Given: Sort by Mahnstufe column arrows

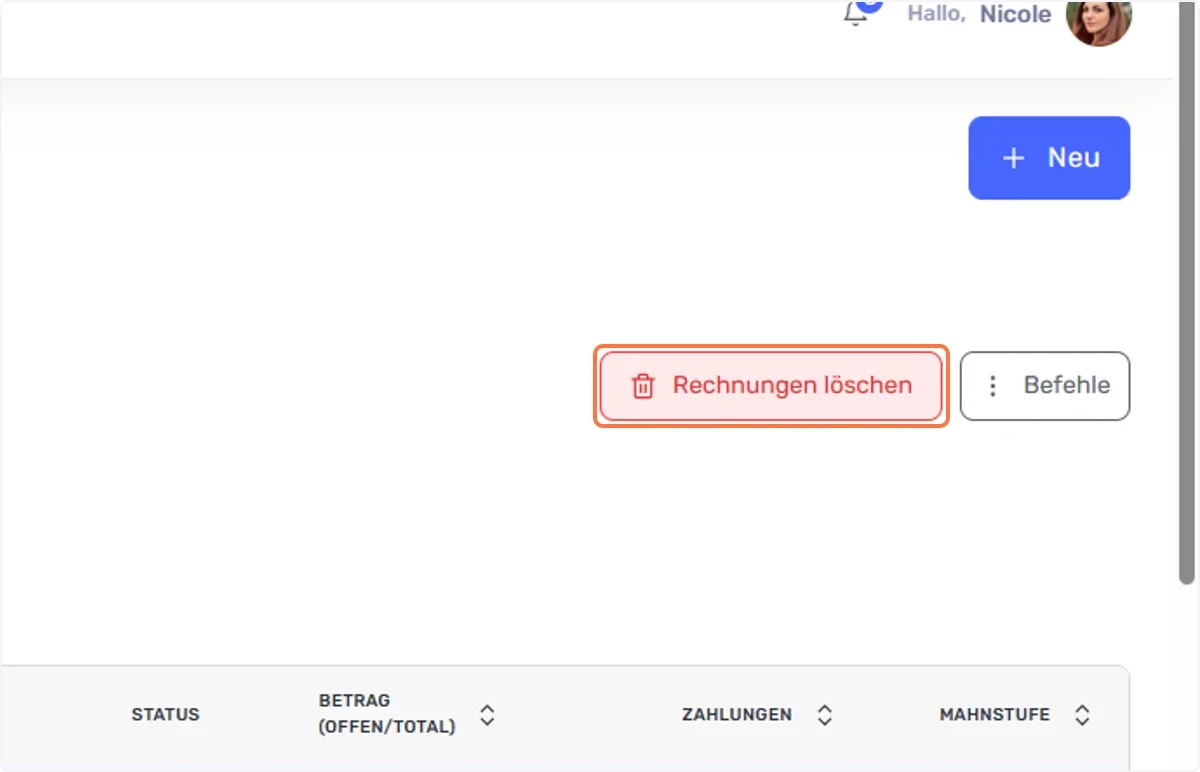Looking at the screenshot, I should pyautogui.click(x=1082, y=715).
